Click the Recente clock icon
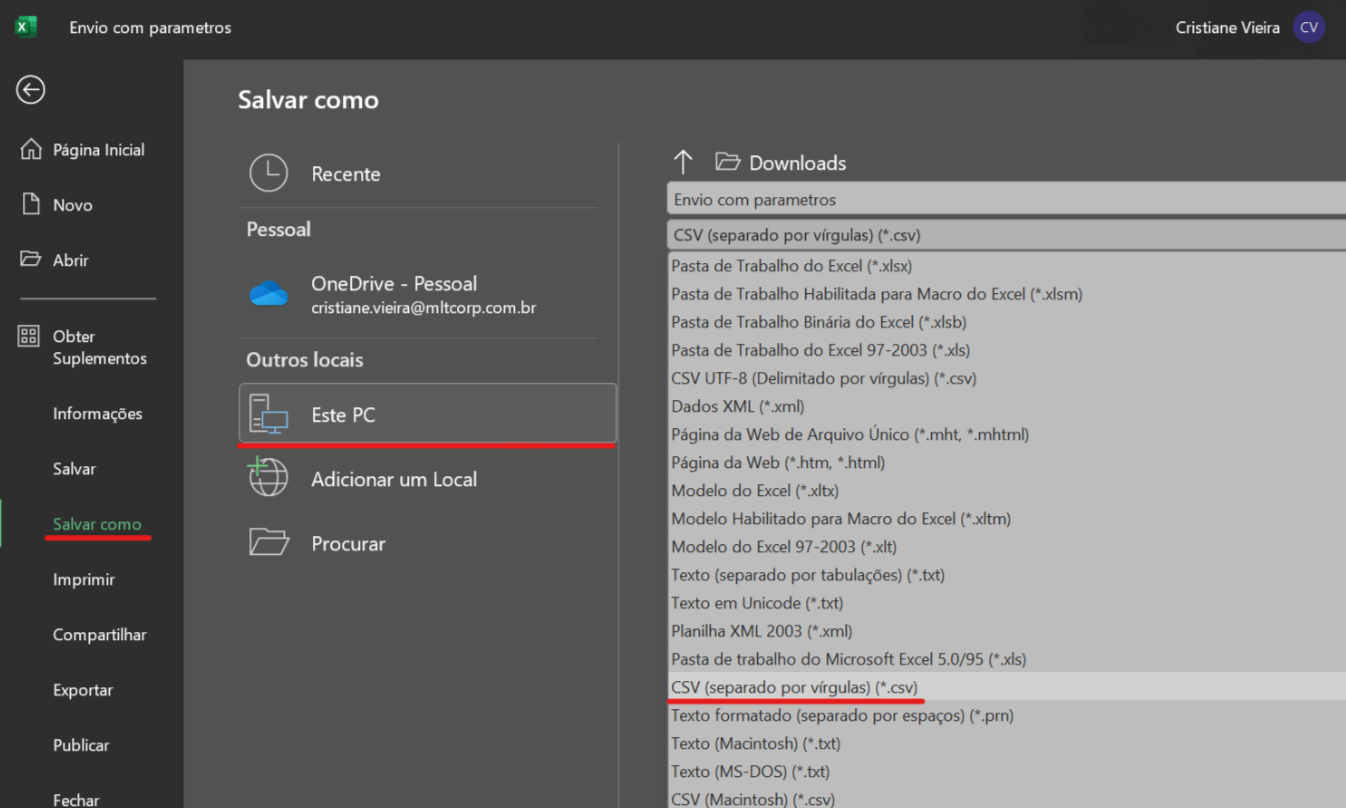1346x808 pixels. tap(268, 173)
